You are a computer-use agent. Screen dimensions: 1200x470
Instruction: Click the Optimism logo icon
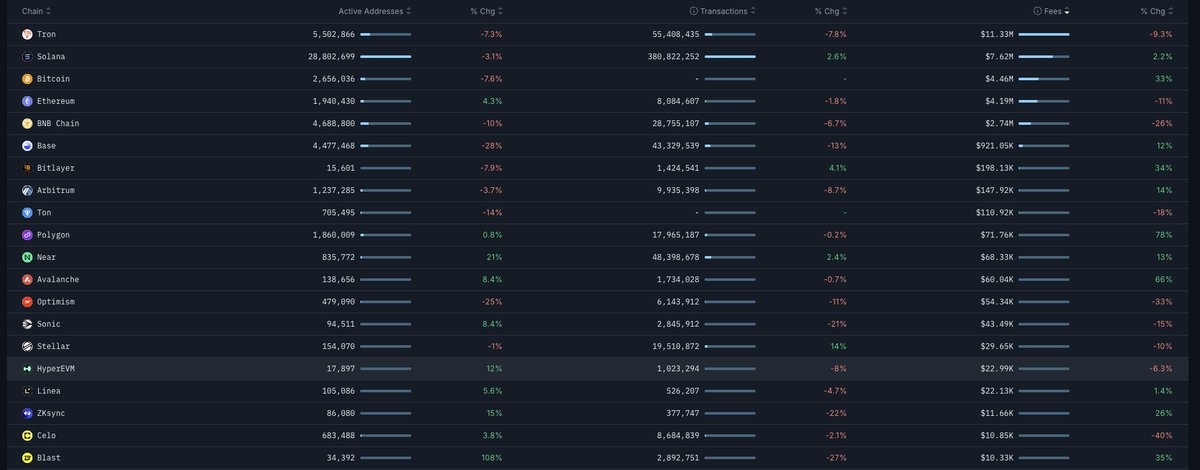[x=27, y=301]
